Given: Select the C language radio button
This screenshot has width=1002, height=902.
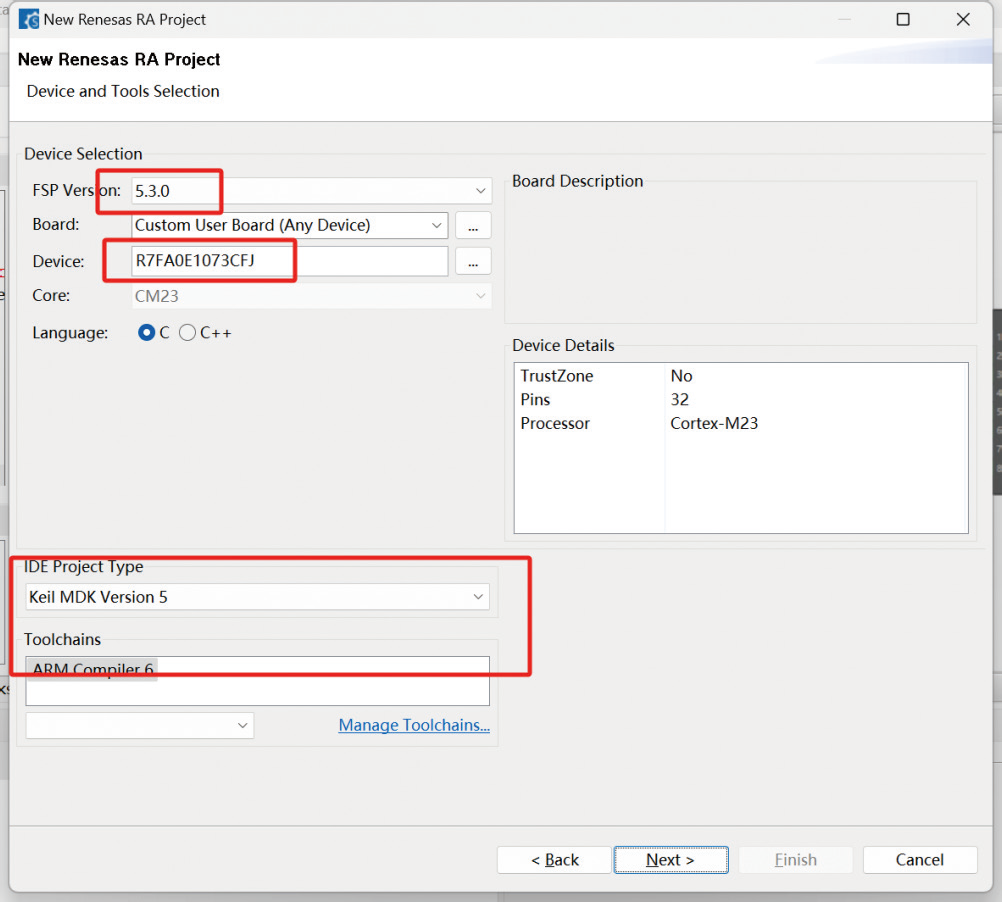Looking at the screenshot, I should tap(146, 333).
